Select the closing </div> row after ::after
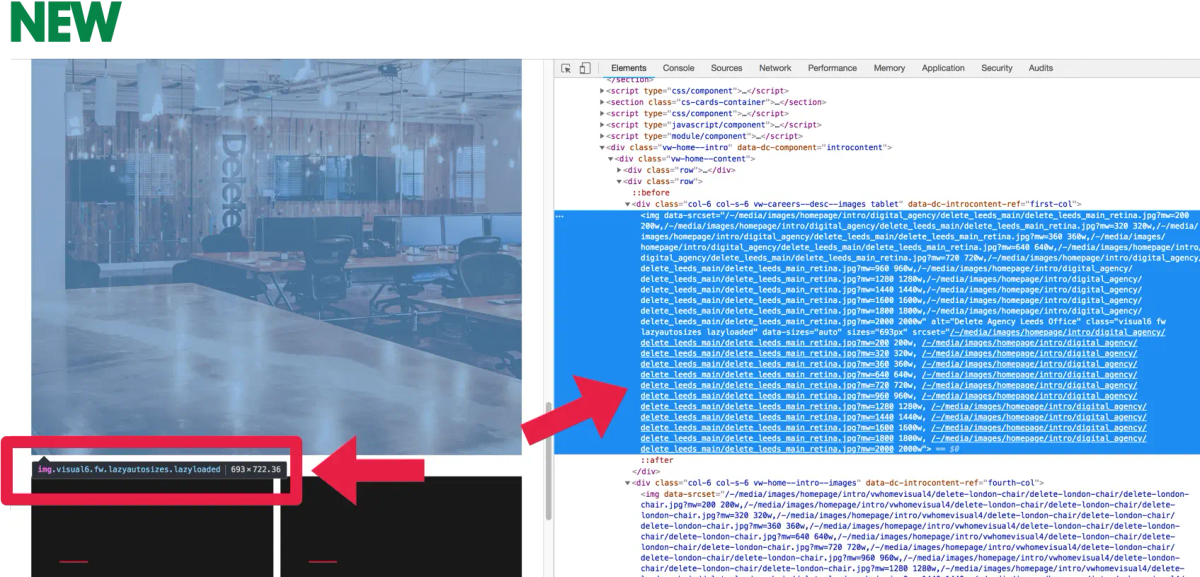This screenshot has height=577, width=1200. pos(646,472)
